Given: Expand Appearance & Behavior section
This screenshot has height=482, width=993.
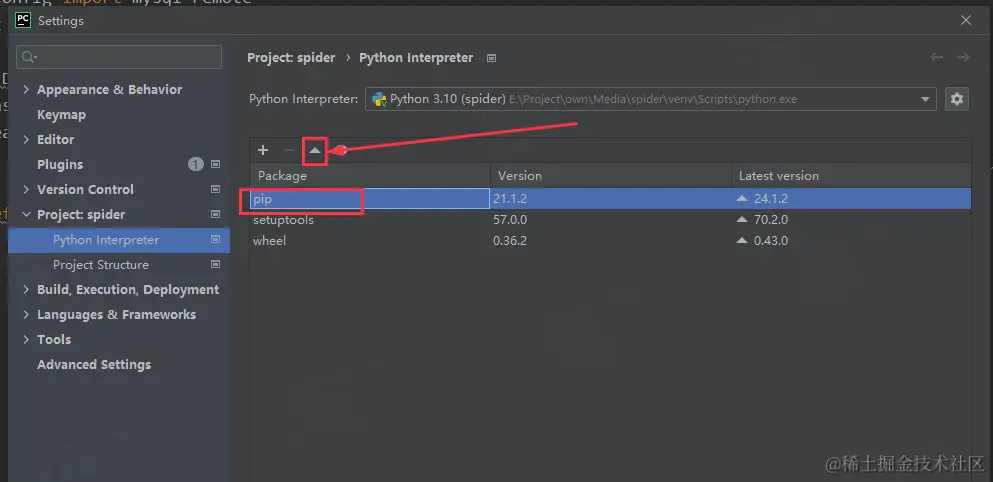Looking at the screenshot, I should (26, 89).
